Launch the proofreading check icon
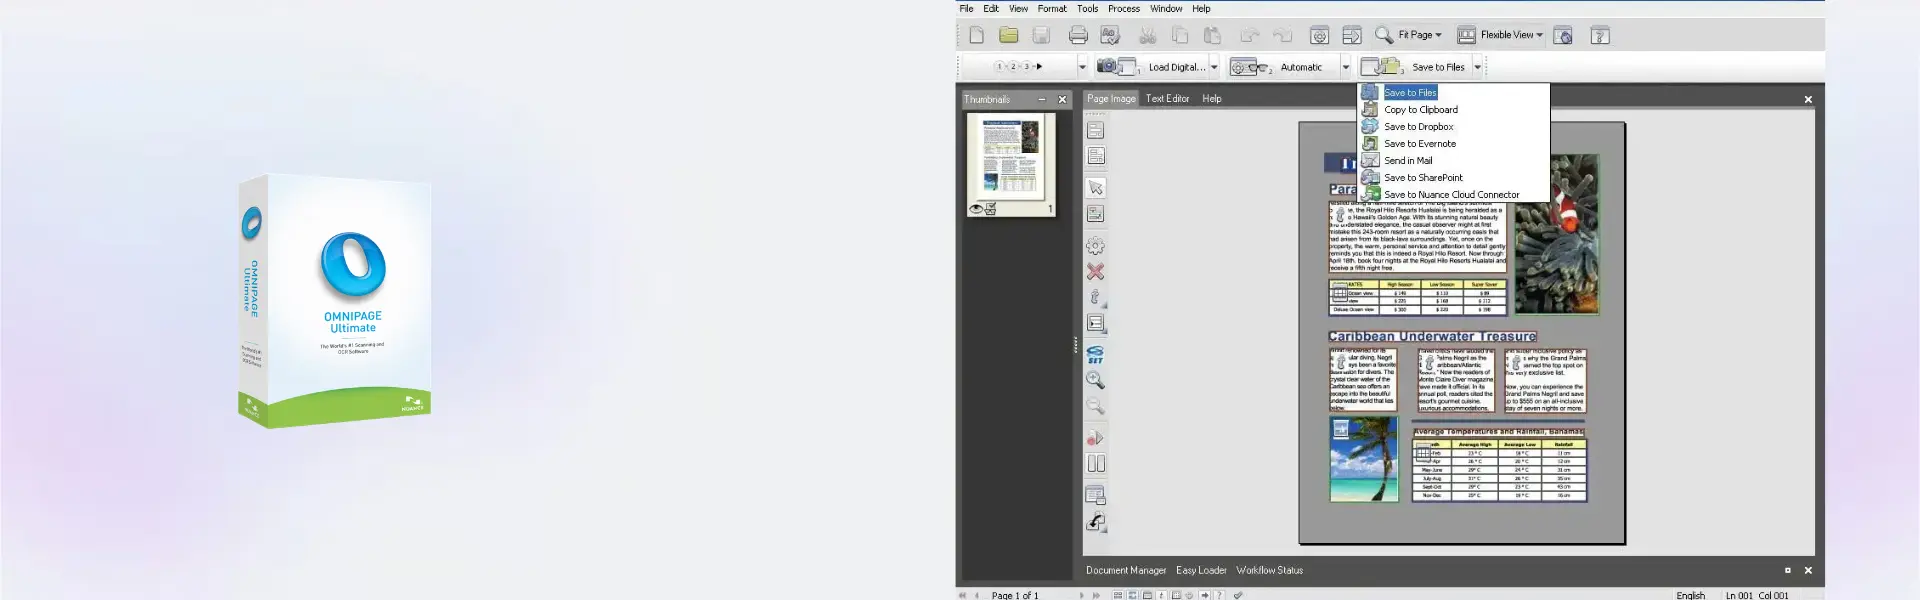 (x=1110, y=35)
